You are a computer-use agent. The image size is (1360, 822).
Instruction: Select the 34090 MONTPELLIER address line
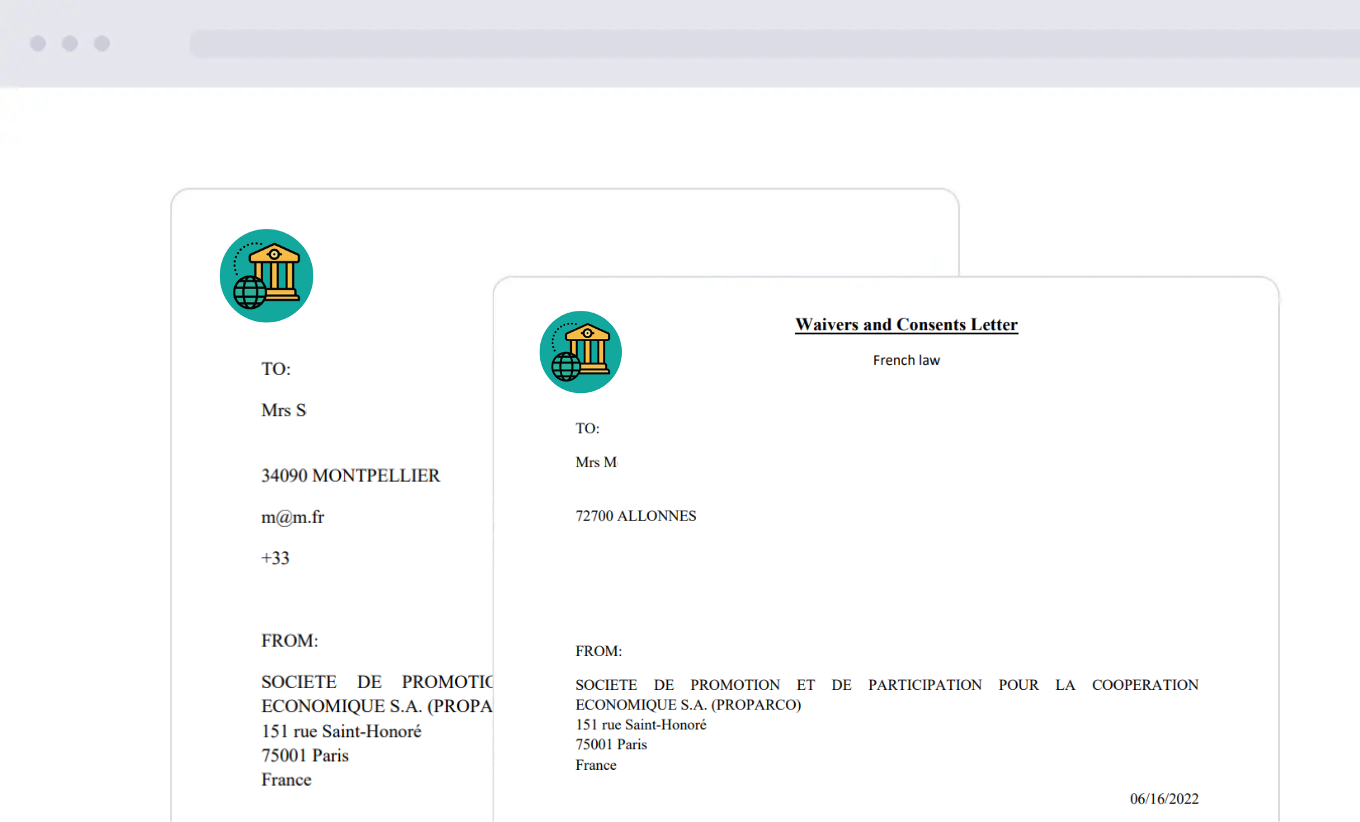click(350, 476)
